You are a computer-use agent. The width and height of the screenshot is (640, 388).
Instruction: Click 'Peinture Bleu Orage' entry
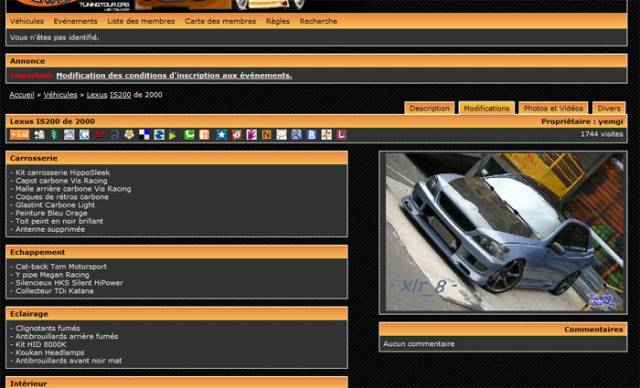pyautogui.click(x=49, y=213)
